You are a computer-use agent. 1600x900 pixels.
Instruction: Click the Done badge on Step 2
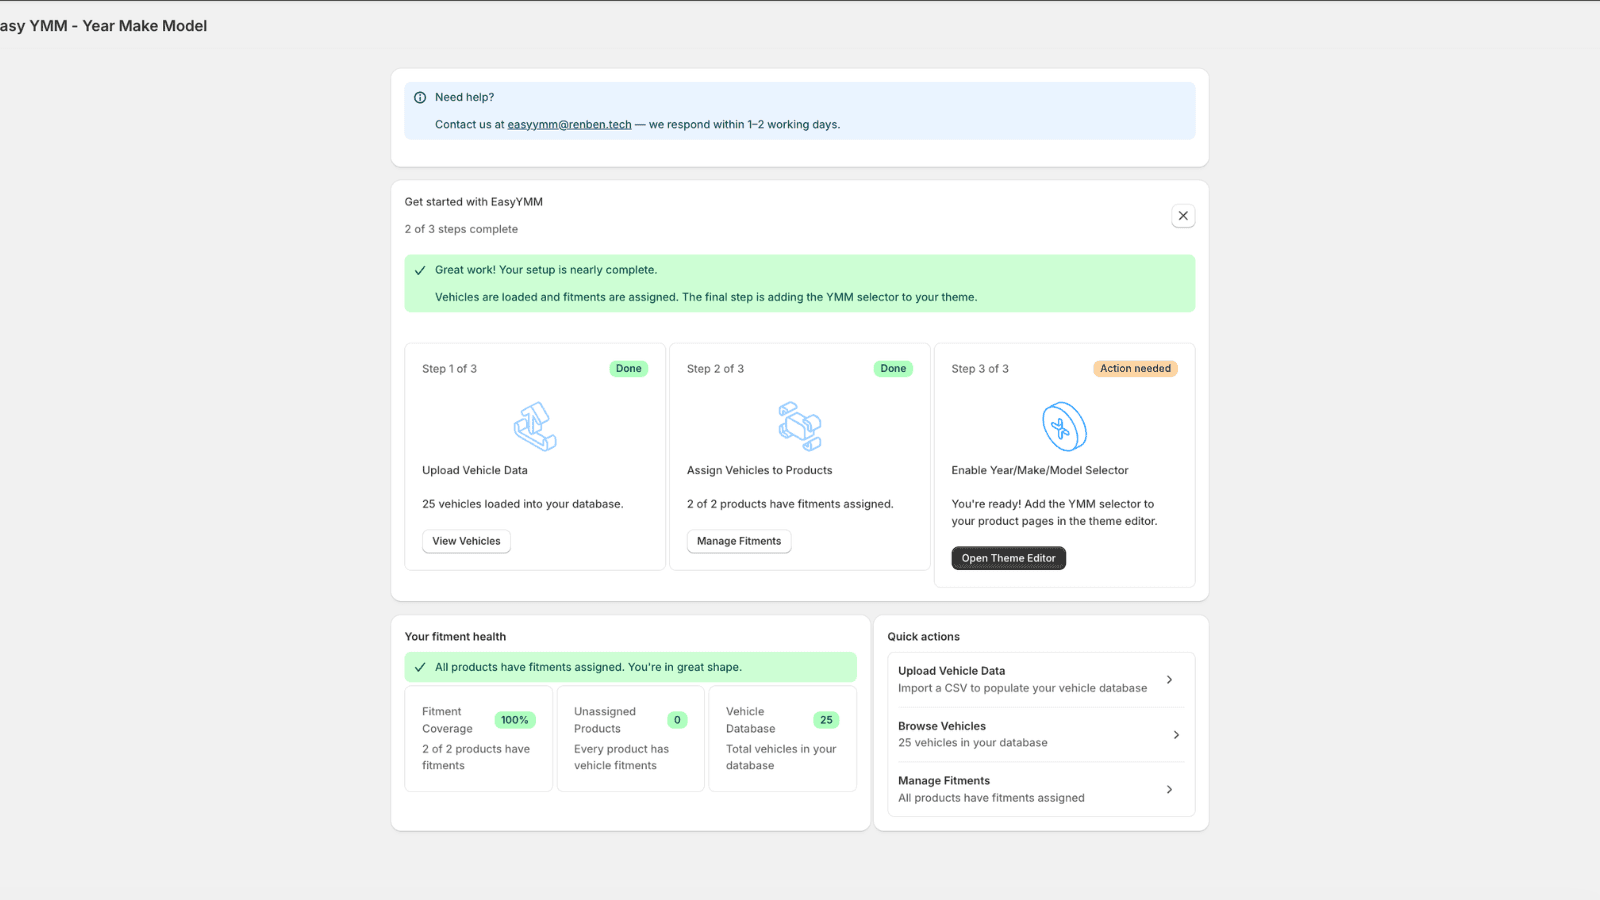click(x=893, y=369)
